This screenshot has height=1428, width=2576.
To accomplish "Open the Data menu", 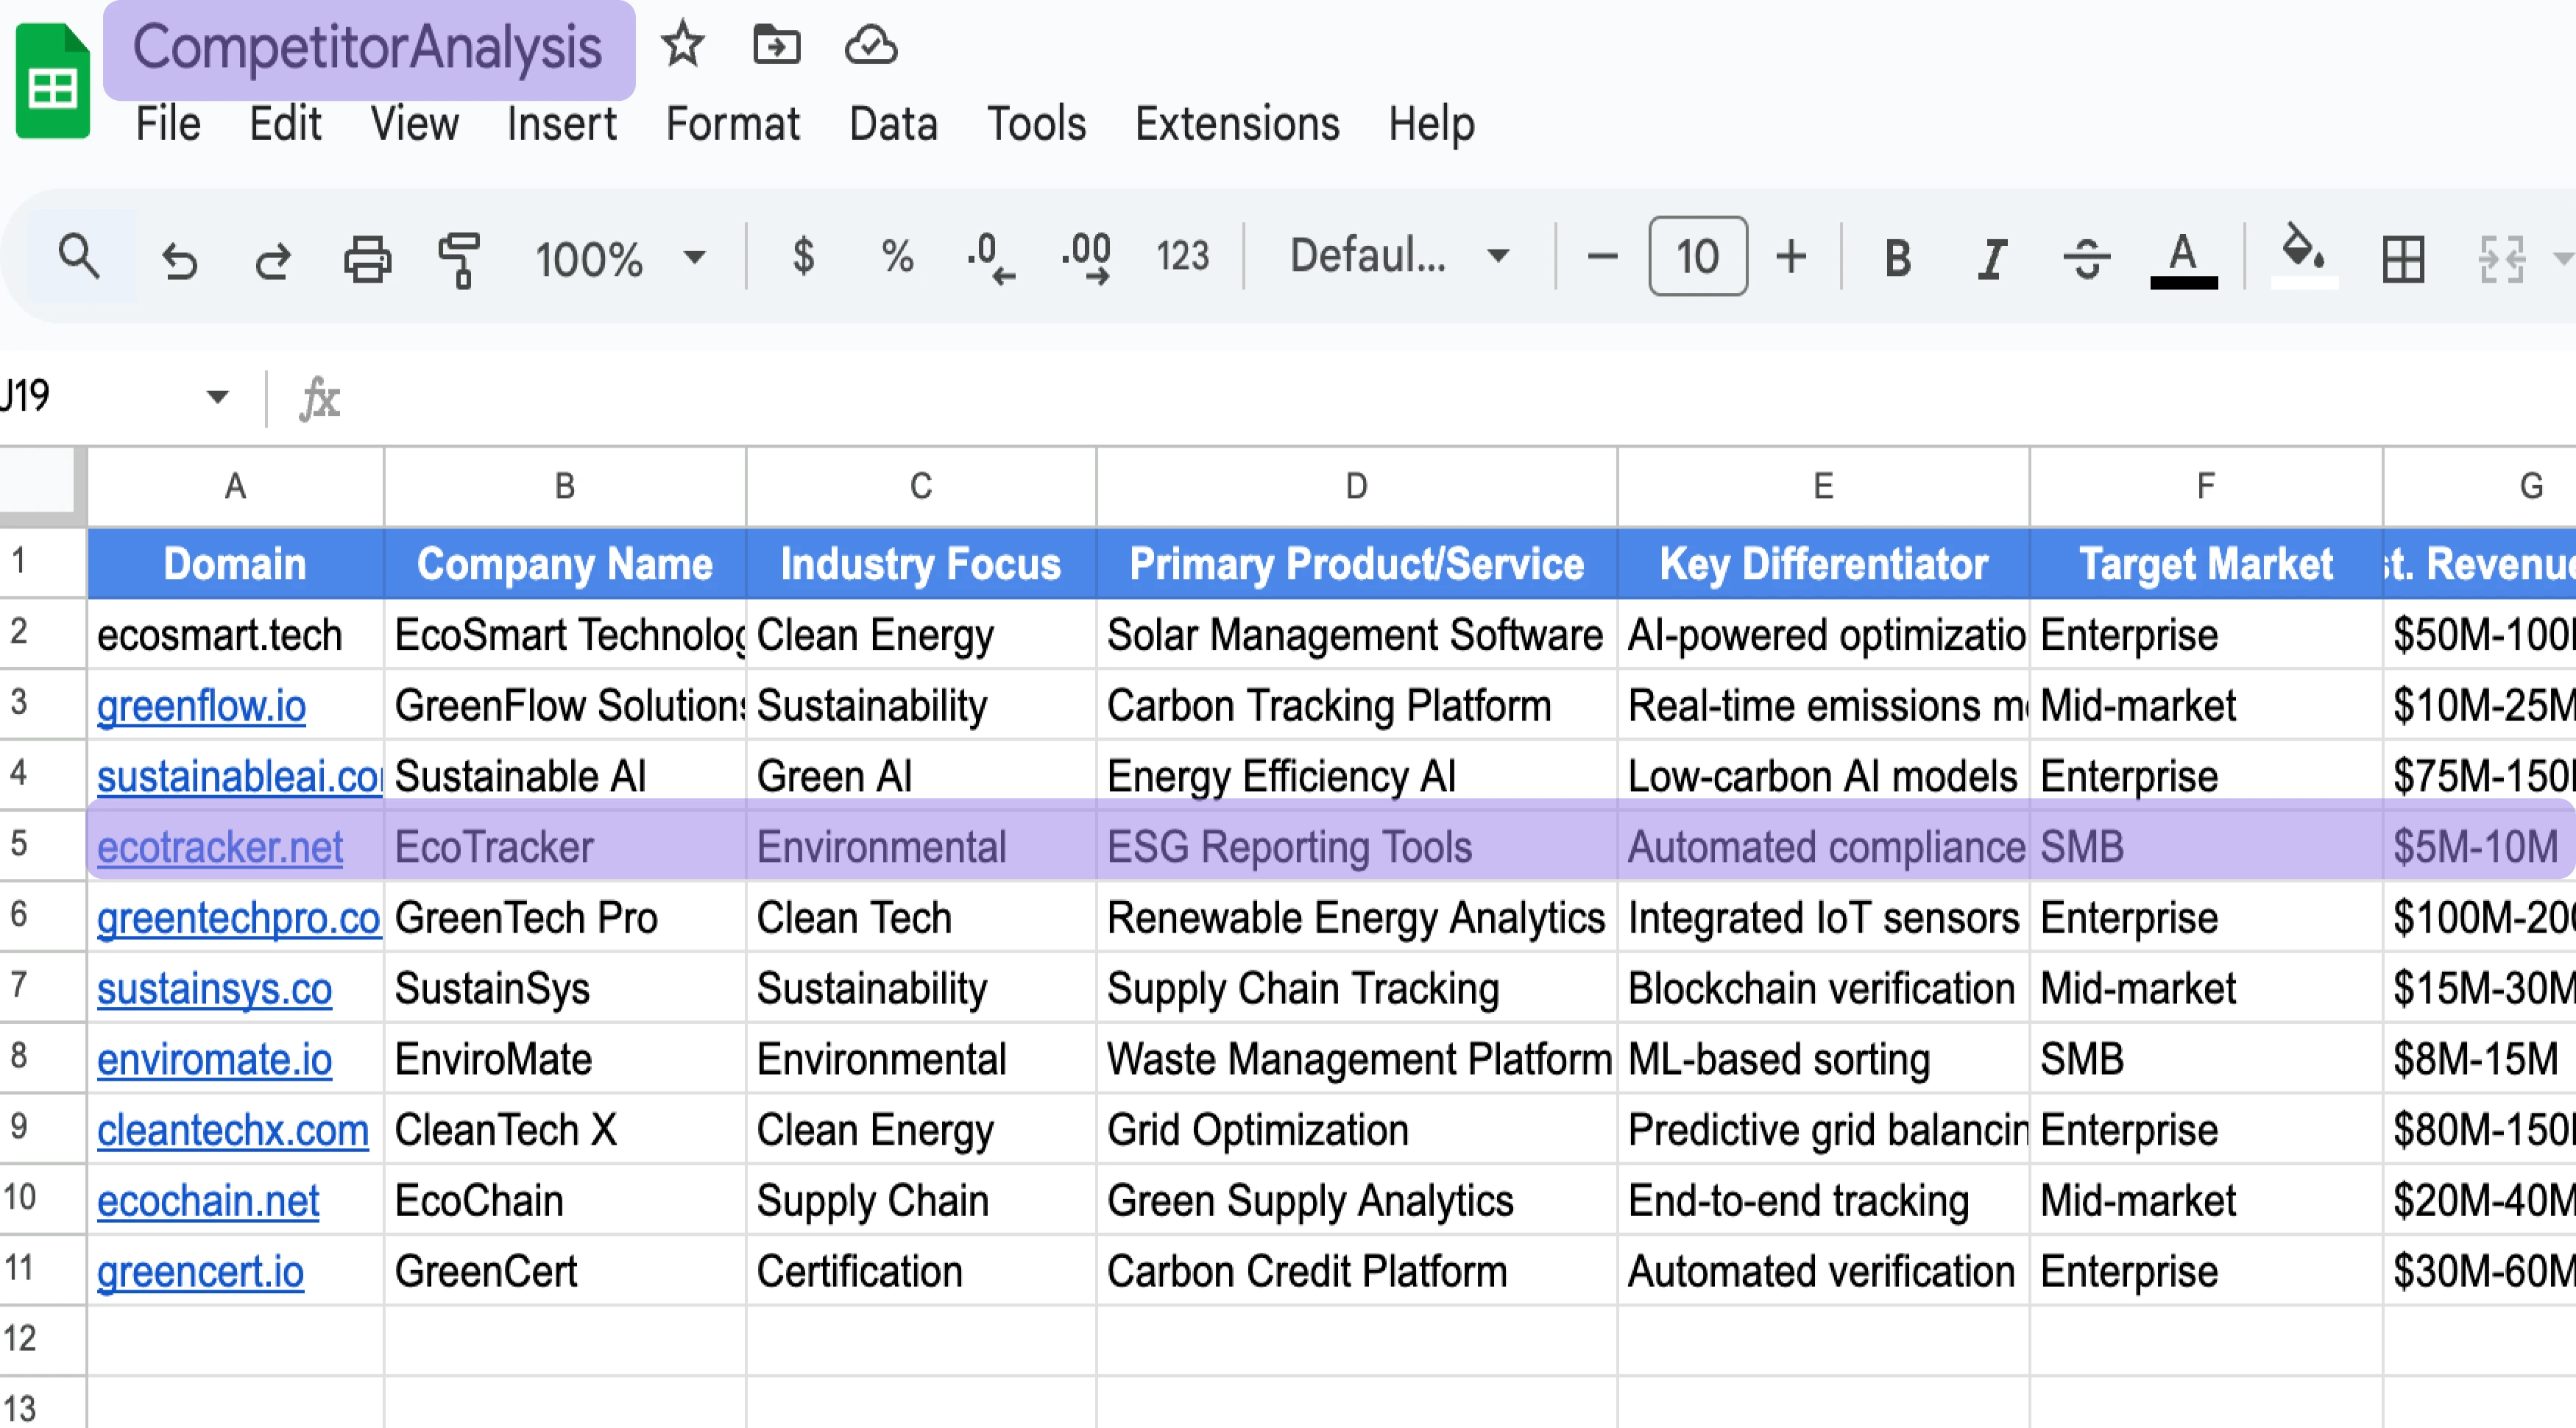I will tap(893, 124).
